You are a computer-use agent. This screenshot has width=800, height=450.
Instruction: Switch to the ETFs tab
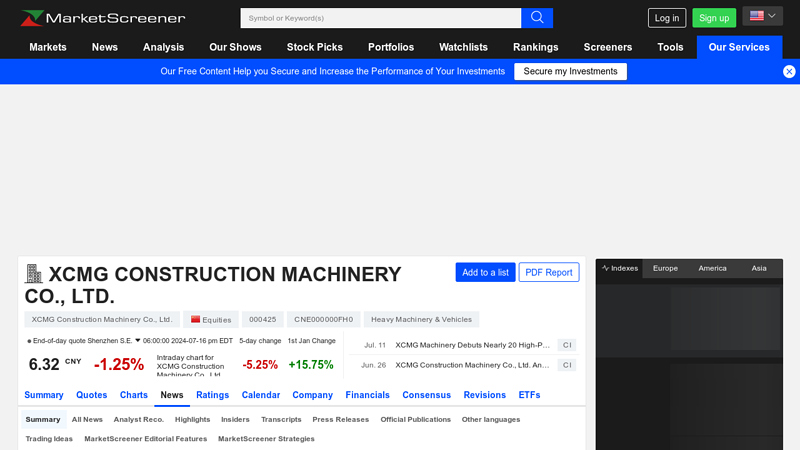529,395
